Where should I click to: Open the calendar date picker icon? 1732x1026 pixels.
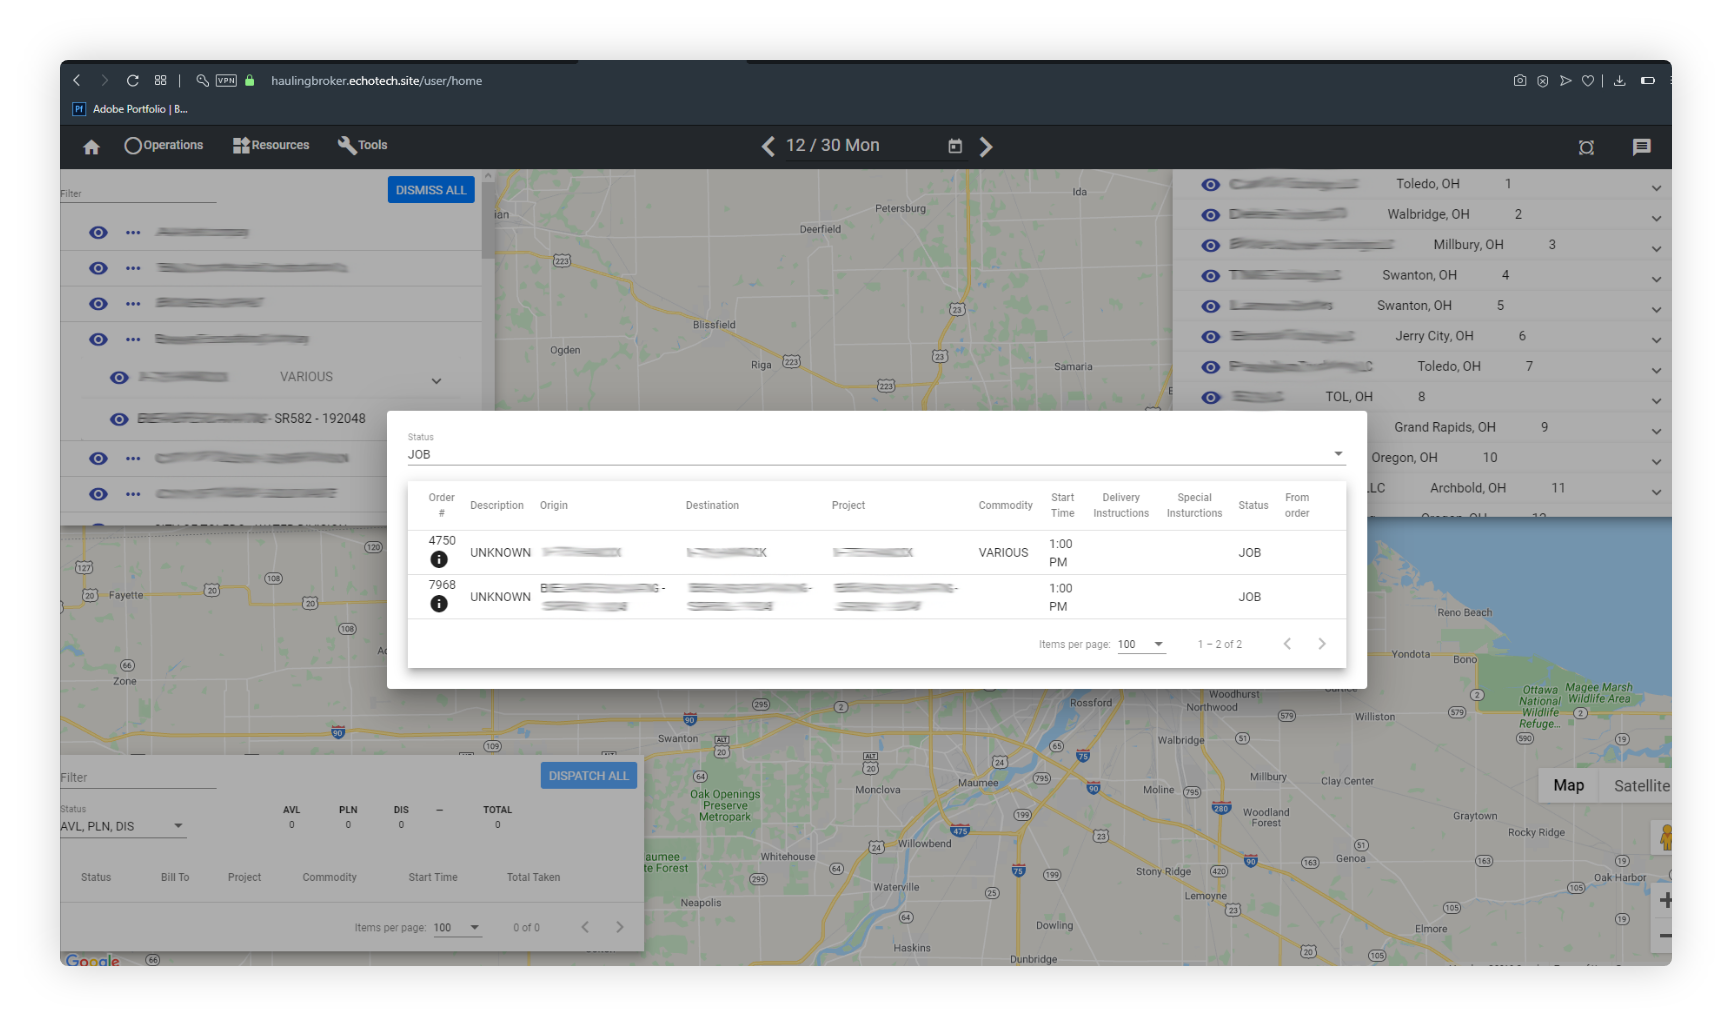[x=955, y=146]
